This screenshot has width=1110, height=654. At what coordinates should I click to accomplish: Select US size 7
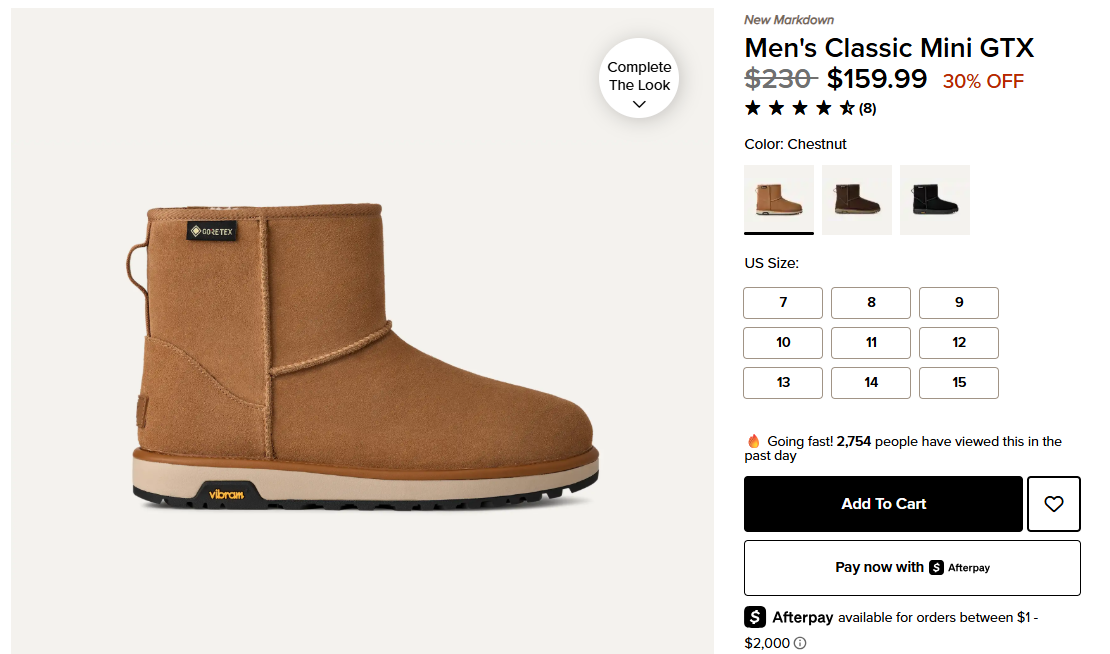[x=783, y=303]
